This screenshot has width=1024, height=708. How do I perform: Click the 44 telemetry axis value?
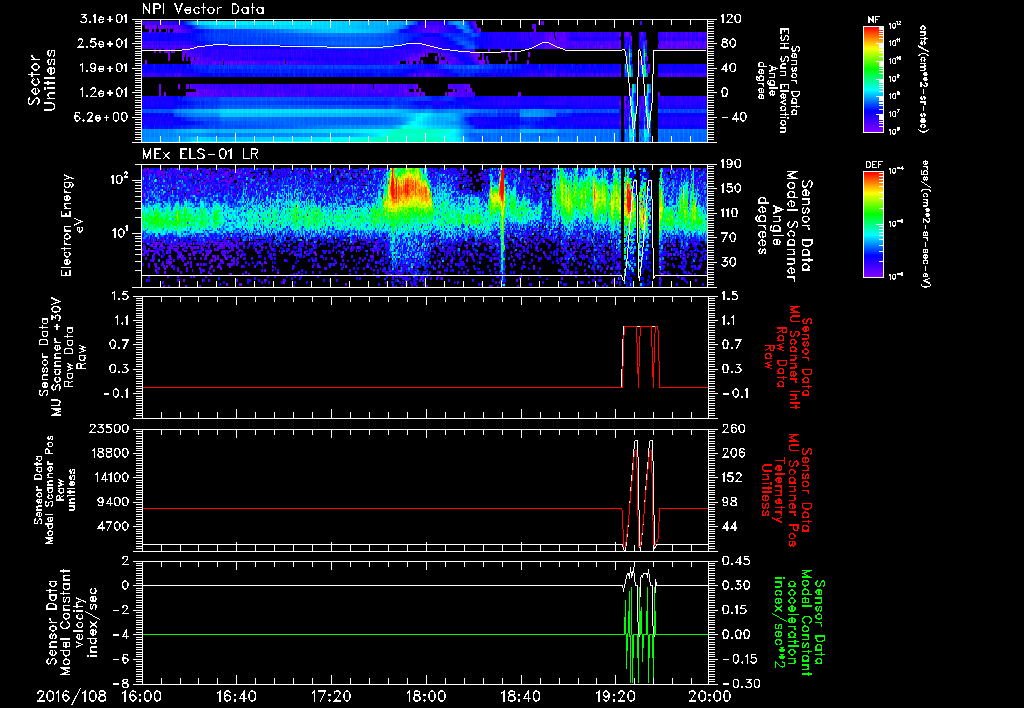728,526
